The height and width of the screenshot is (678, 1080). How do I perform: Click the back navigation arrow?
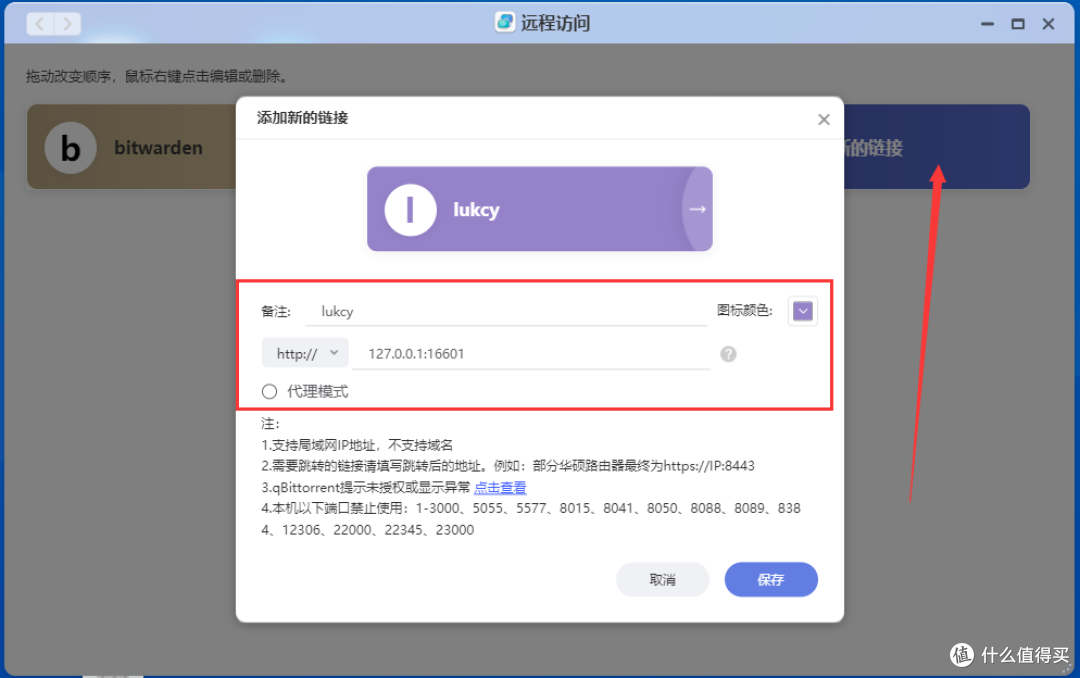click(40, 24)
